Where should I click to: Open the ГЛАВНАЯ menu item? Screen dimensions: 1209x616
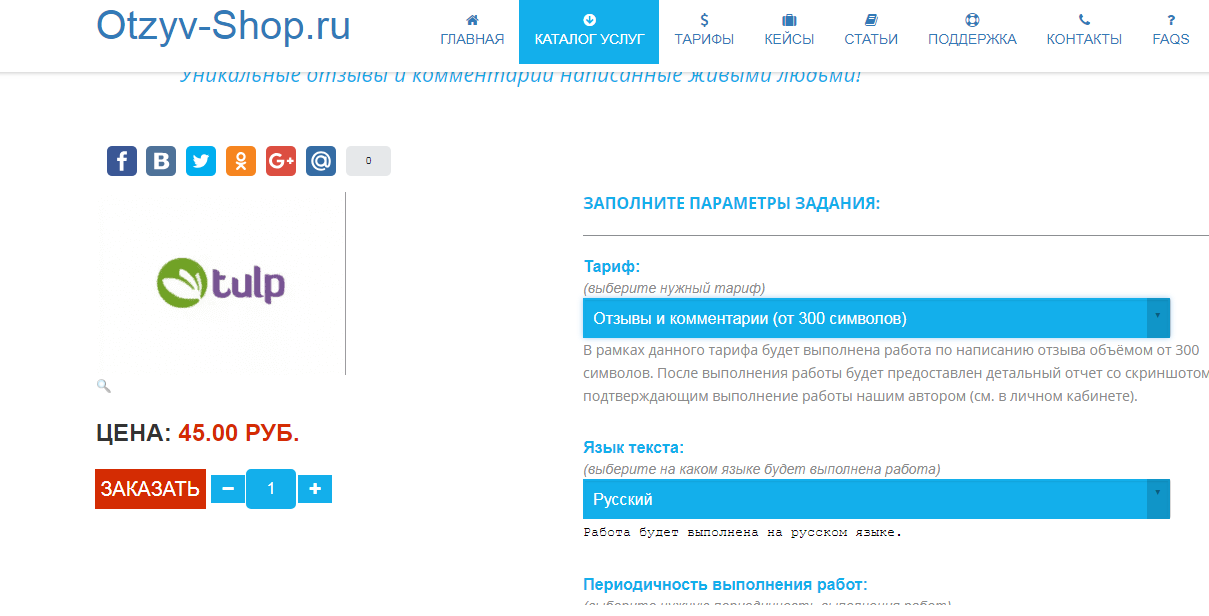472,32
